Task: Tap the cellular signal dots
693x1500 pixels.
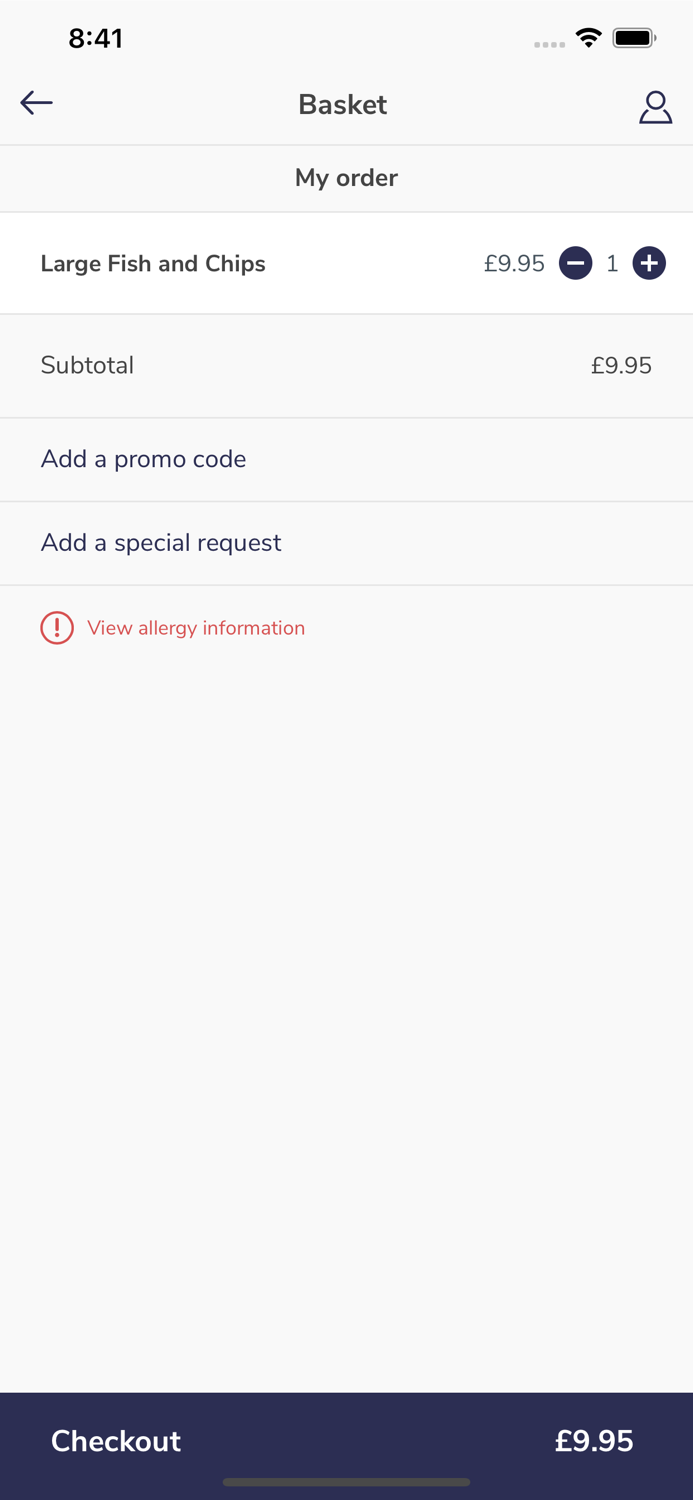Action: 549,44
